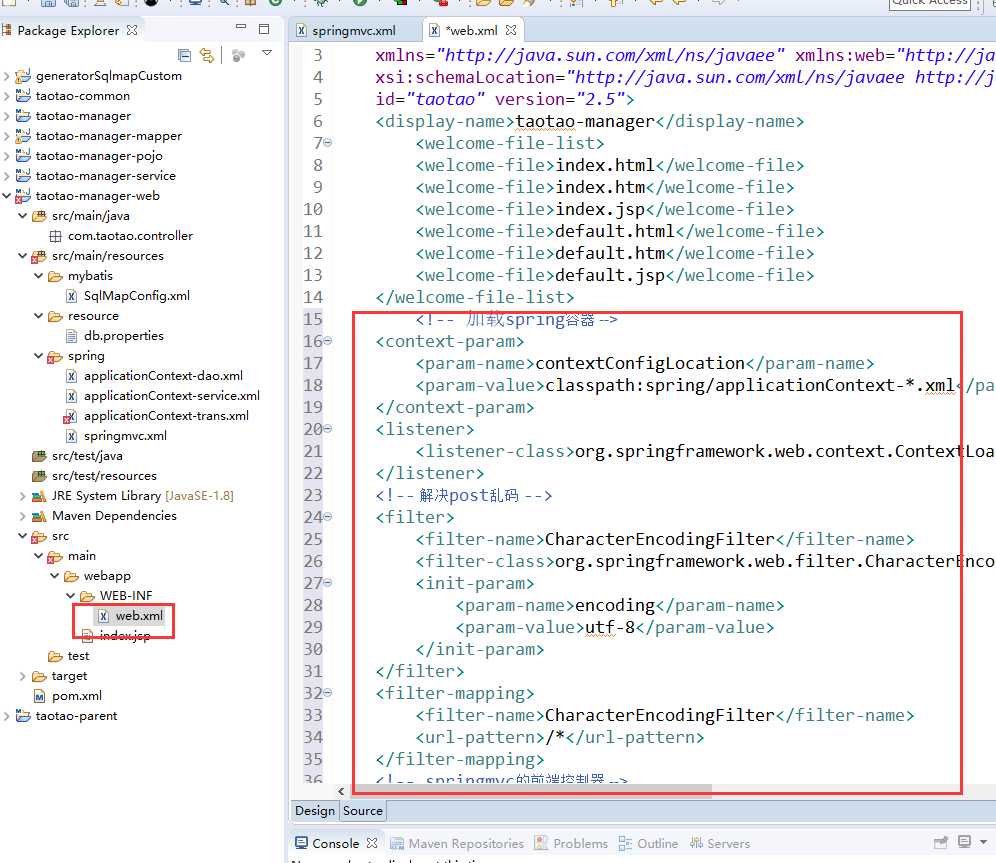The height and width of the screenshot is (863, 996).
Task: Close the Package Explorer view tab
Action: pos(132,30)
